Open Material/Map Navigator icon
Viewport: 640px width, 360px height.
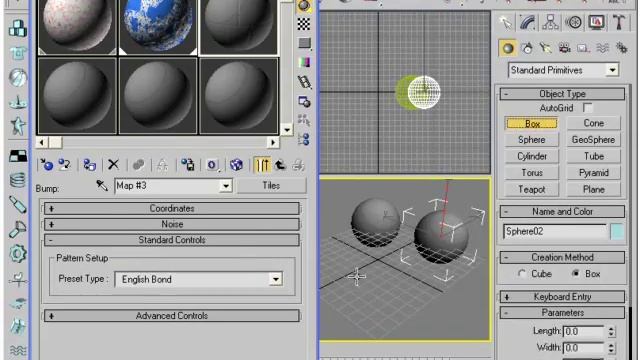pos(304,140)
